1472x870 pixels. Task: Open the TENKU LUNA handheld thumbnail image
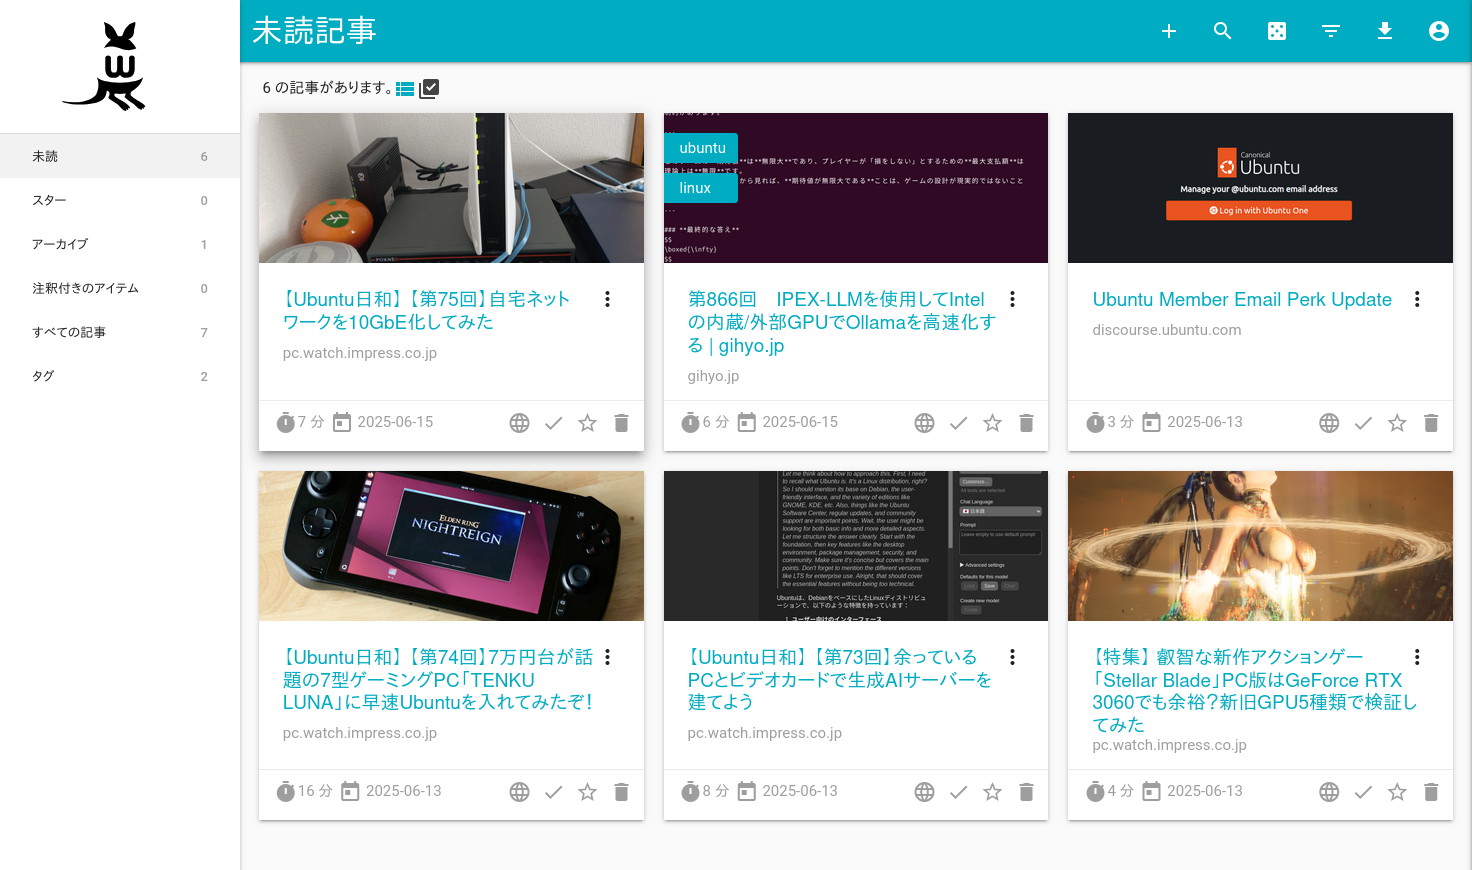tap(451, 546)
